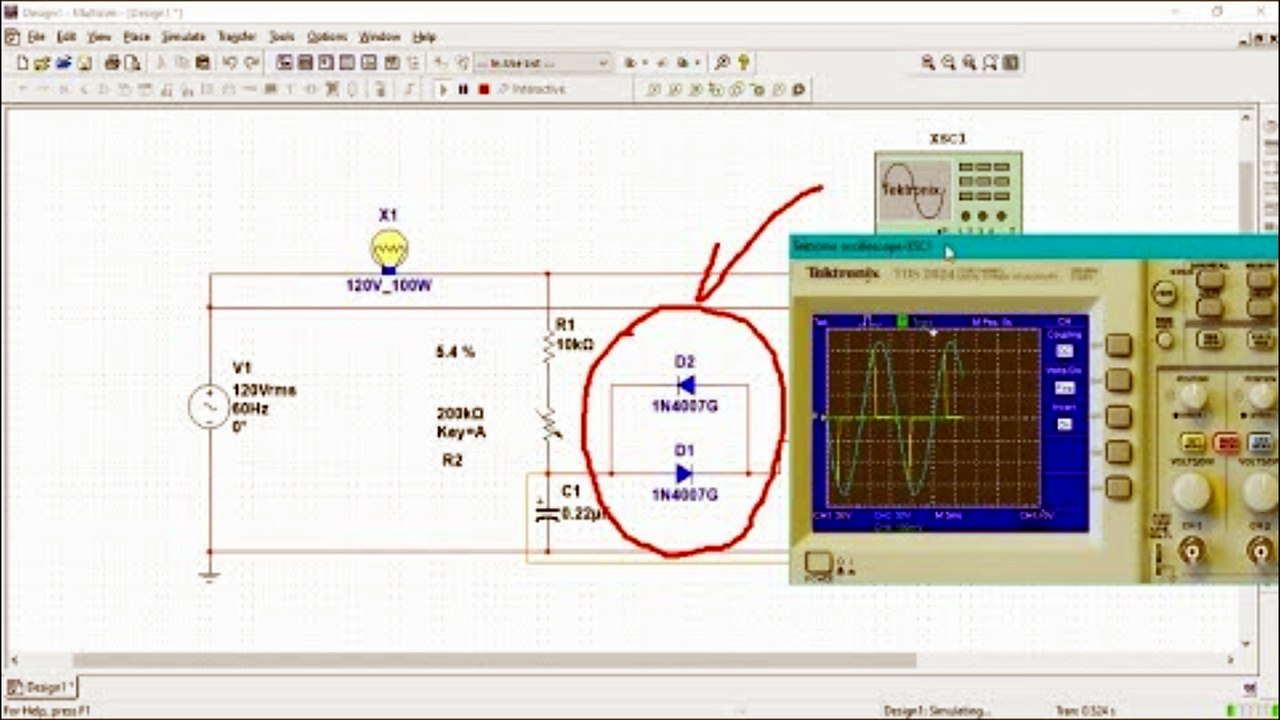
Task: Open the Simulate menu
Action: (184, 37)
